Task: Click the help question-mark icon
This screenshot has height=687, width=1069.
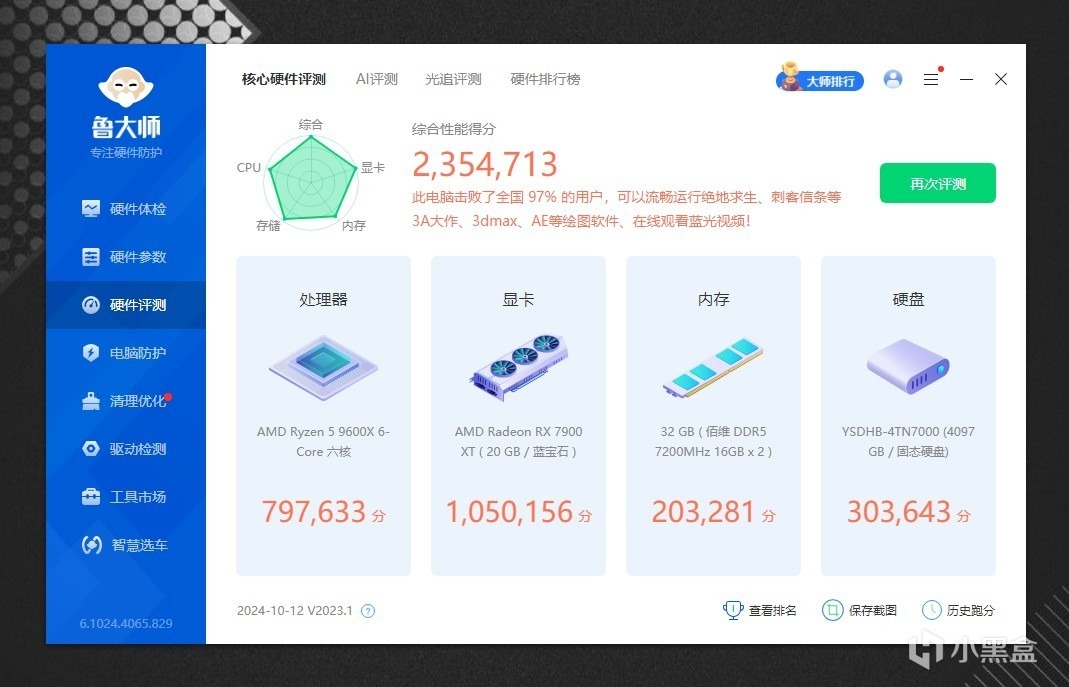Action: (x=368, y=611)
